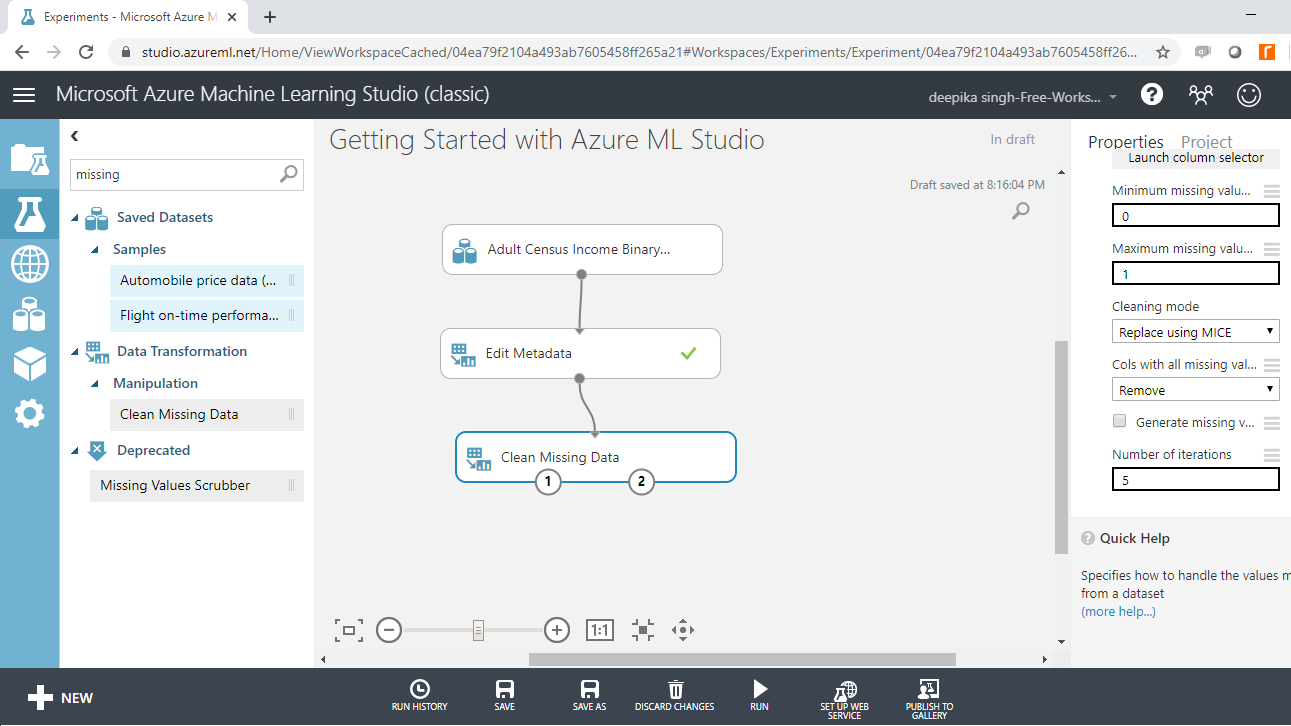
Task: Click the search magnifier in module search box
Action: pos(288,174)
